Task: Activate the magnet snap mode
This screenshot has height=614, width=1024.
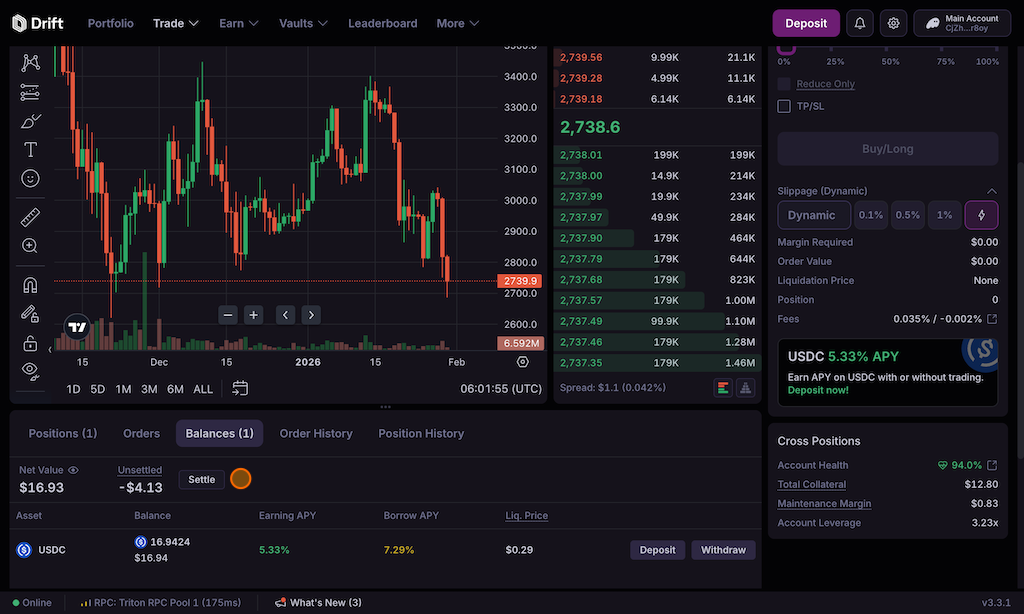Action: [x=30, y=285]
